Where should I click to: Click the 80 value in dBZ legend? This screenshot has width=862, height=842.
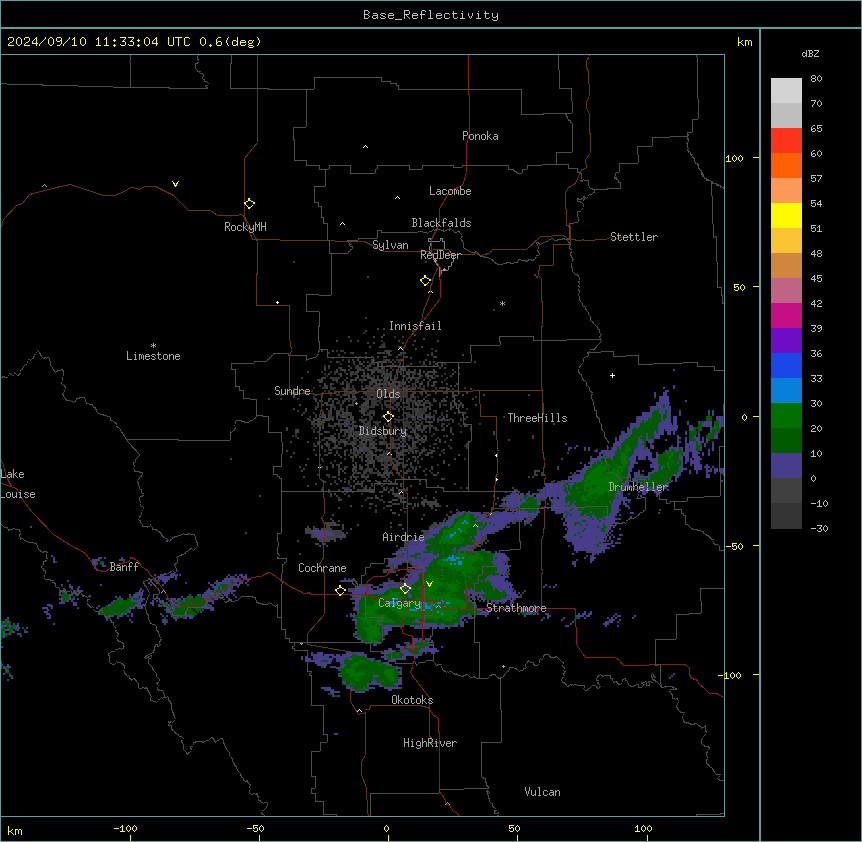[x=816, y=79]
